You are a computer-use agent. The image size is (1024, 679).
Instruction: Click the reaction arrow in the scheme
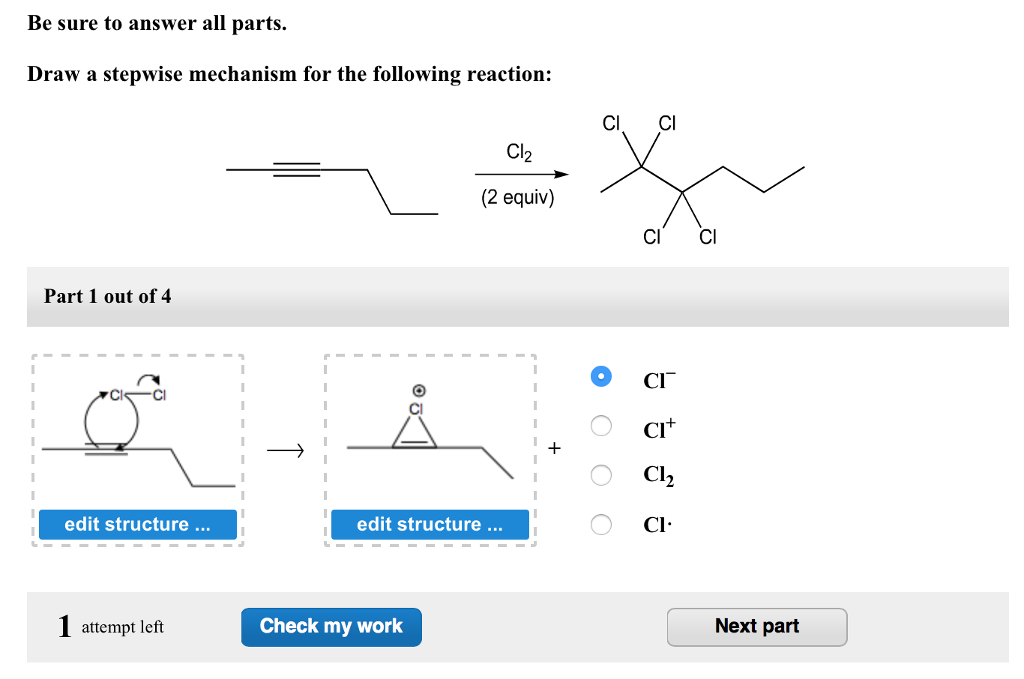(x=520, y=173)
